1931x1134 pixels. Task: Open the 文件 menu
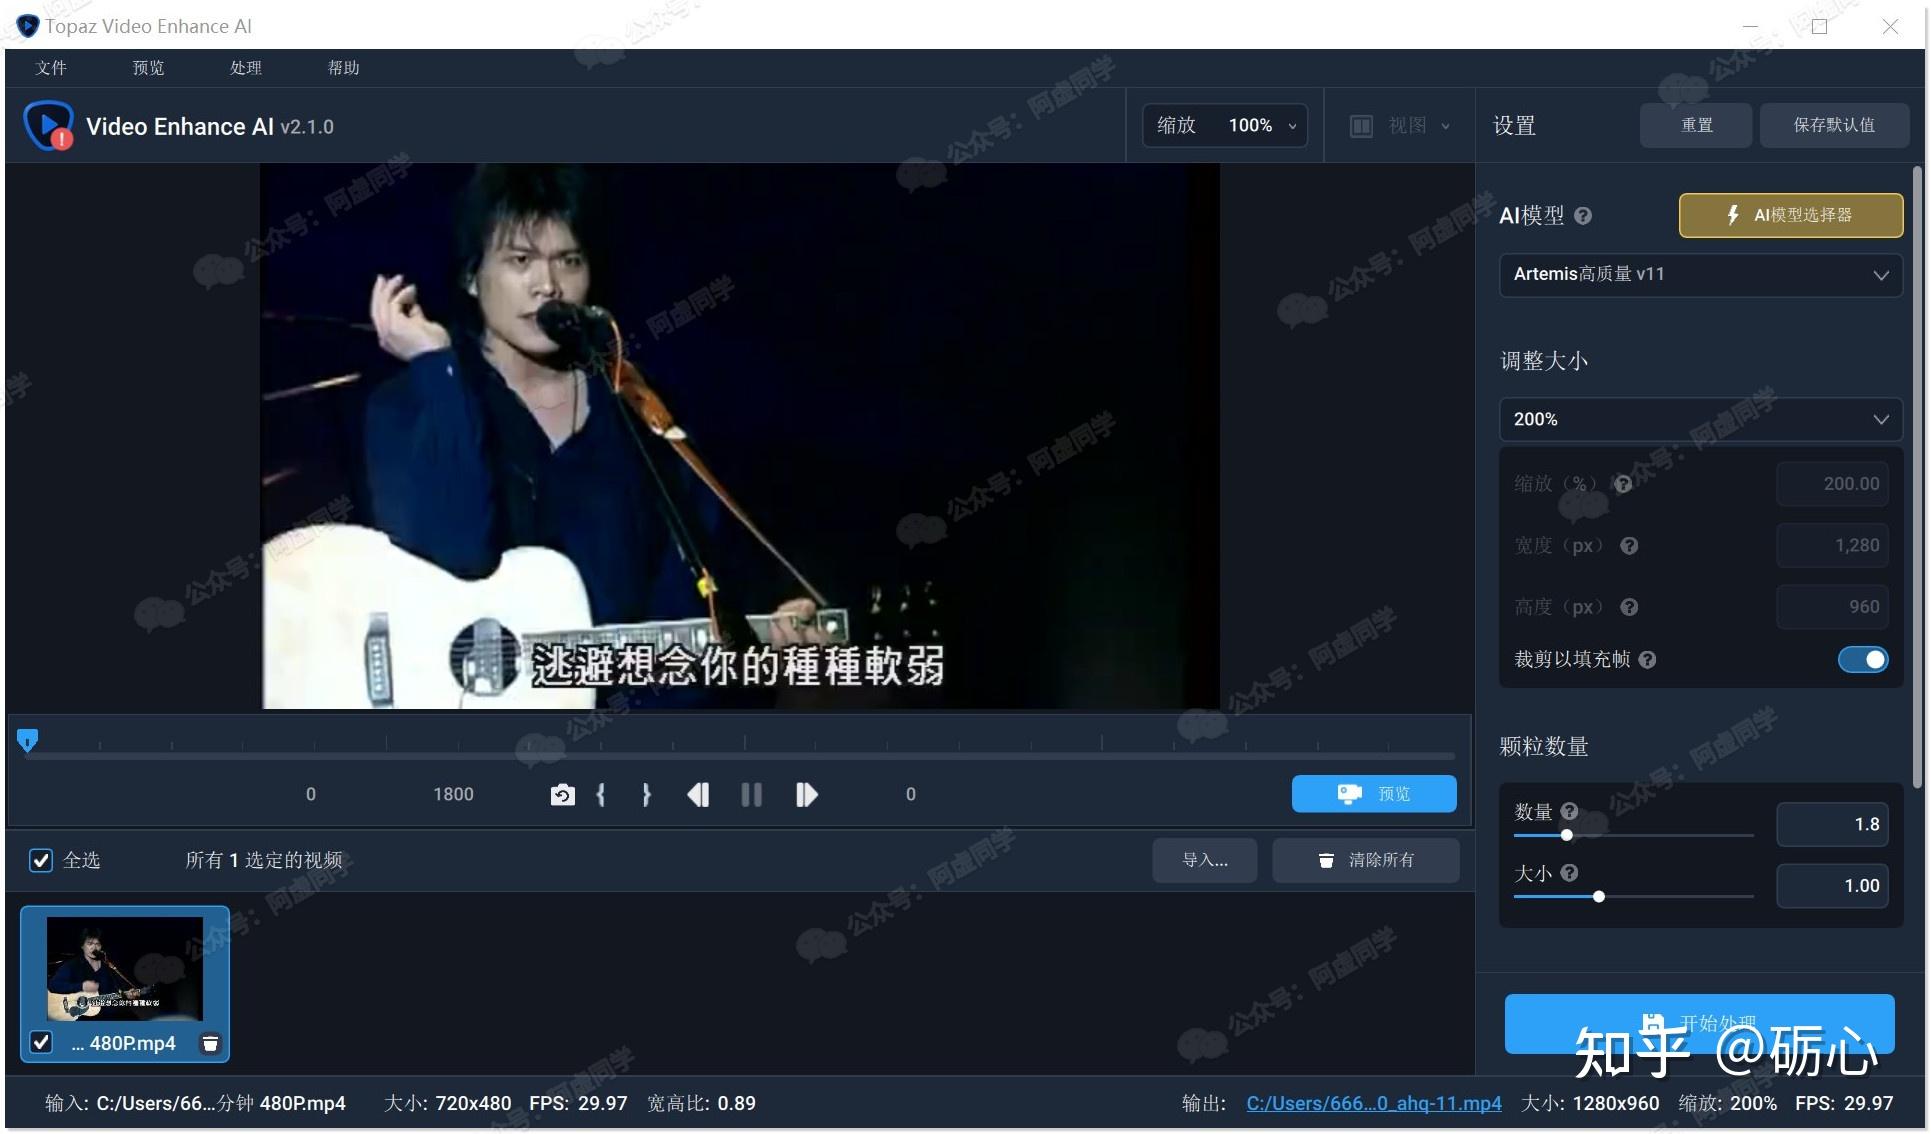pos(51,68)
